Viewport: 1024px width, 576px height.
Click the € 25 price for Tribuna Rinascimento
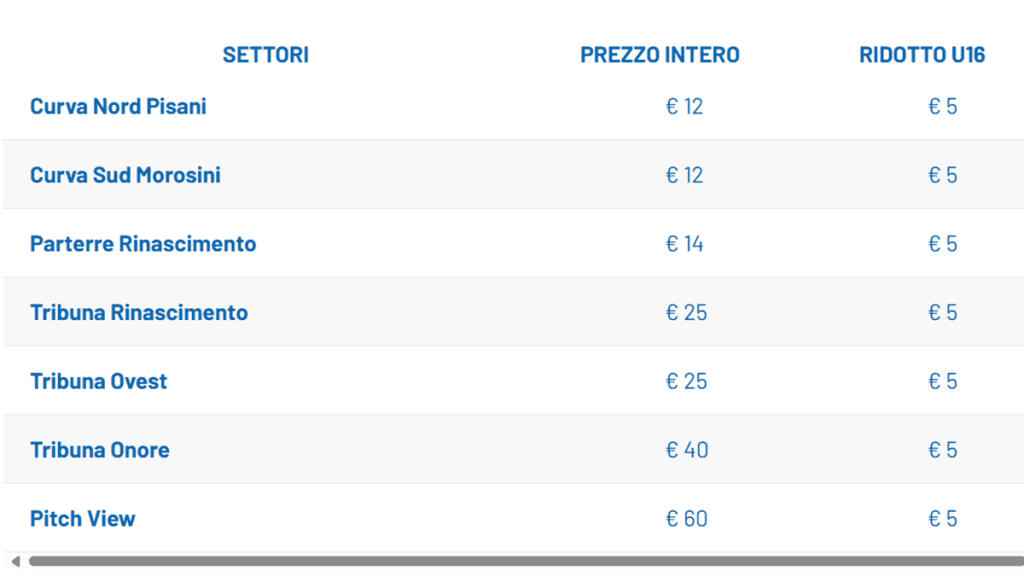click(x=686, y=312)
